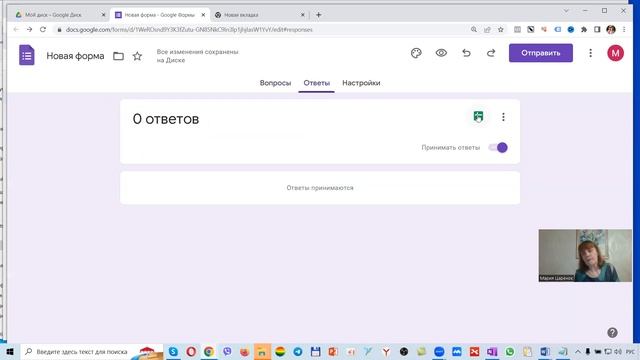This screenshot has height=360, width=640.
Task: Toggle the Принимать ответы switch
Action: 498,147
